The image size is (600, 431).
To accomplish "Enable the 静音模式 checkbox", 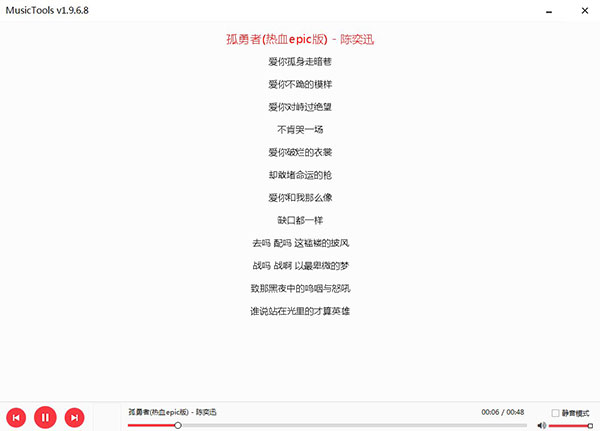I will (555, 413).
